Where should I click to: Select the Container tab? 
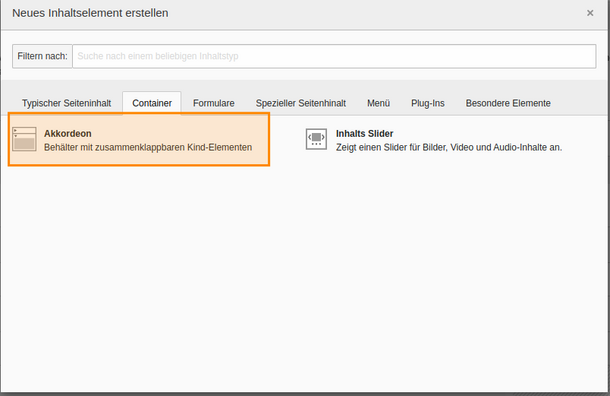pyautogui.click(x=152, y=103)
